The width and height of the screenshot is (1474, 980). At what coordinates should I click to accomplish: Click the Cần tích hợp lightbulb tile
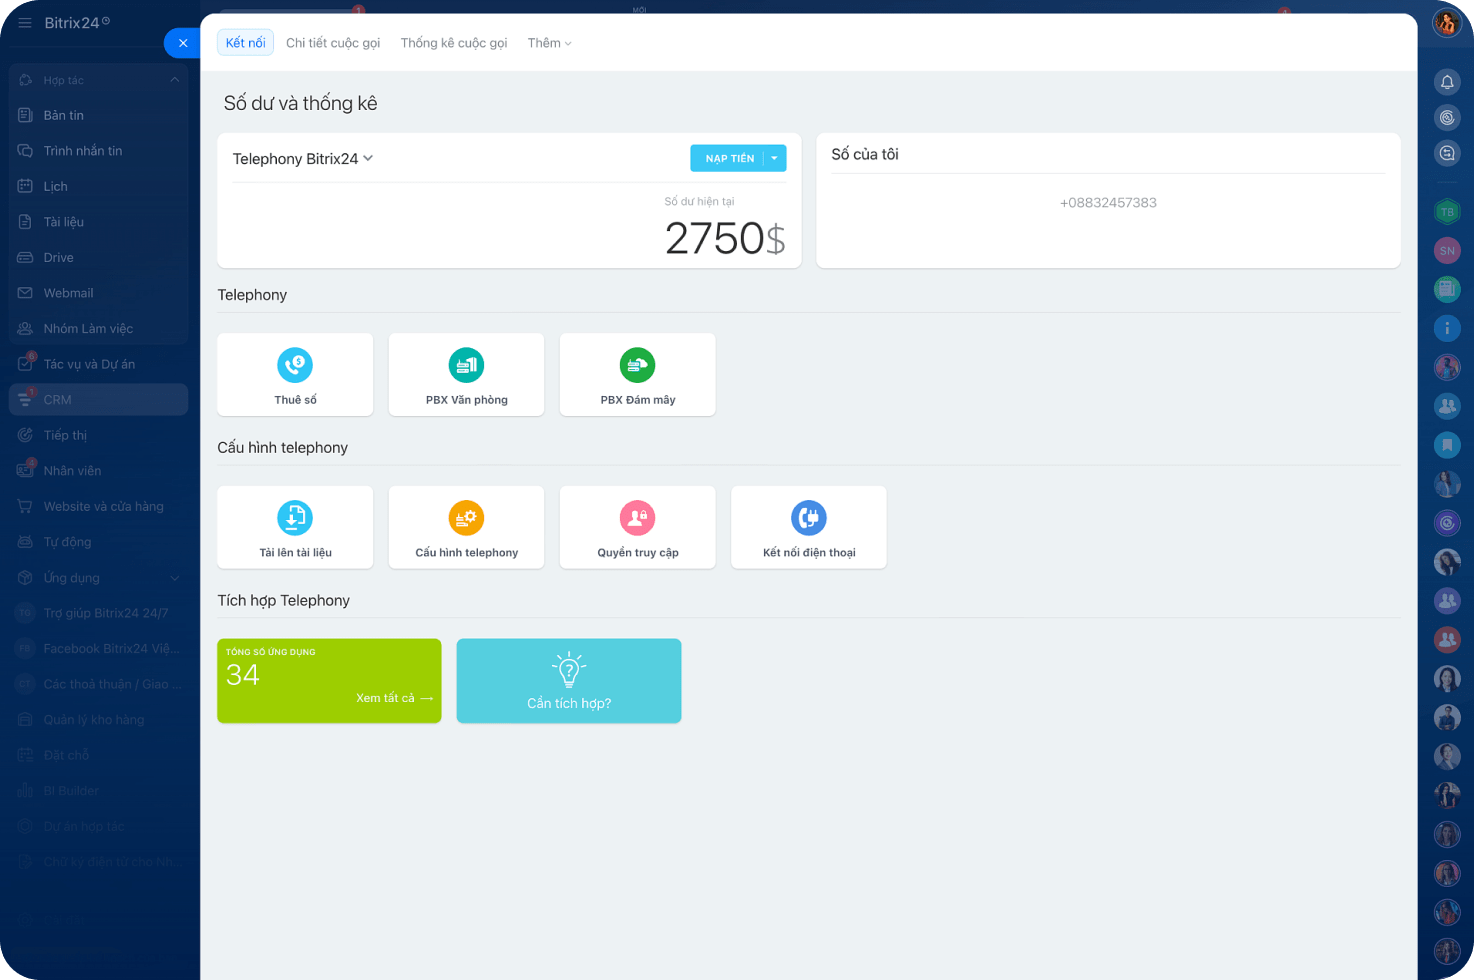point(568,681)
